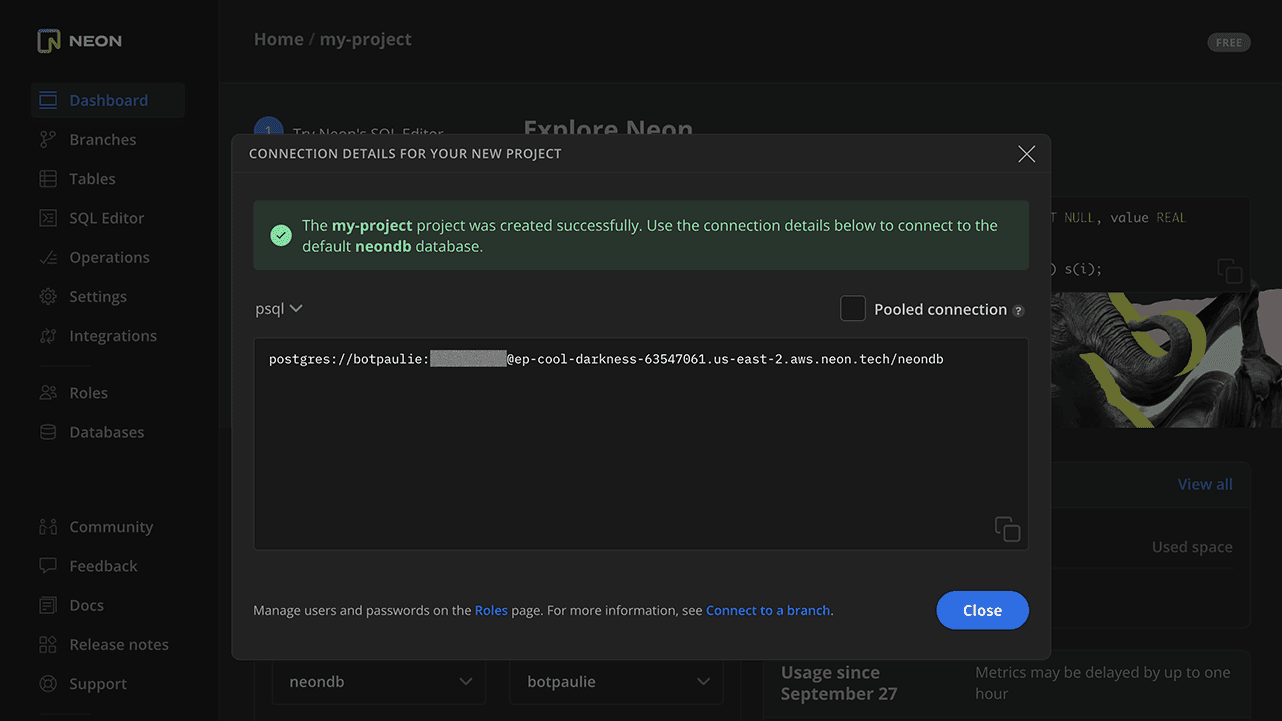
Task: Follow the Roles page link
Action: pyautogui.click(x=491, y=610)
